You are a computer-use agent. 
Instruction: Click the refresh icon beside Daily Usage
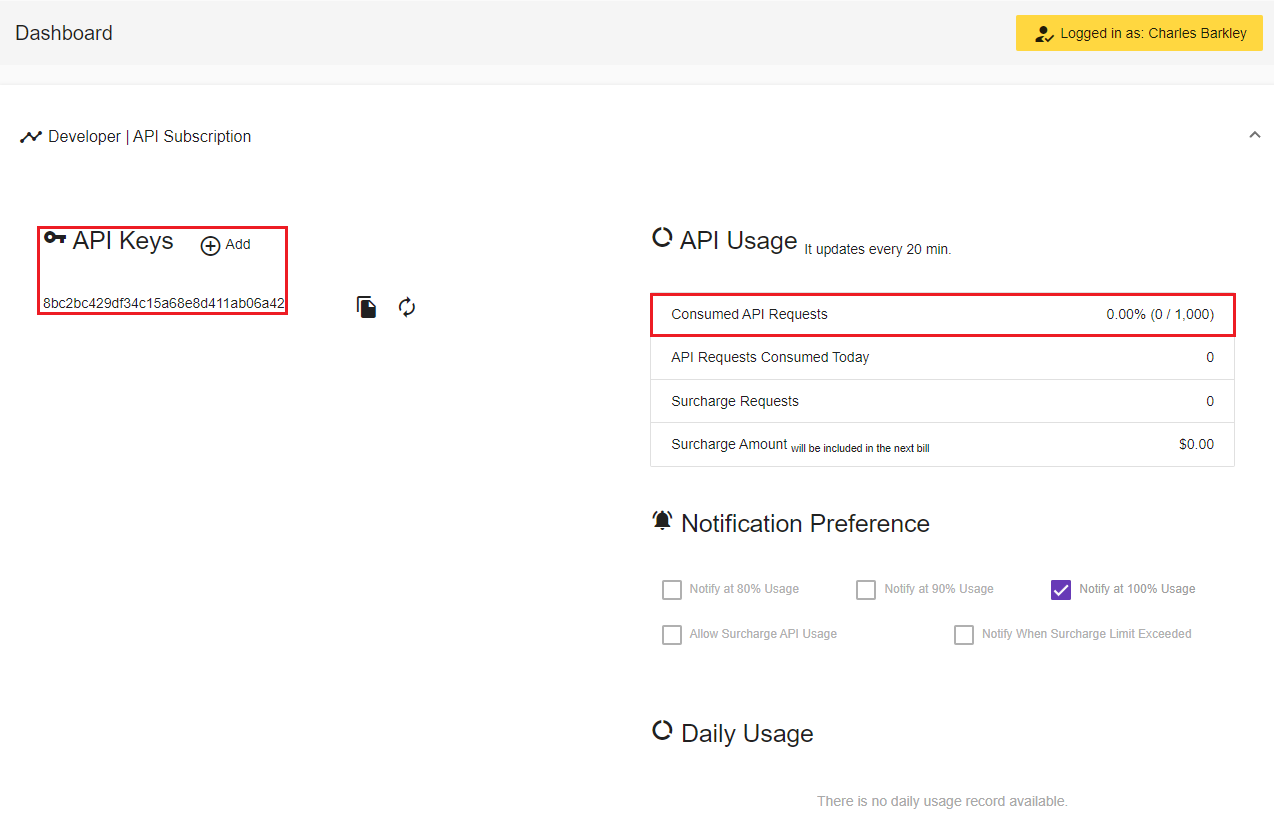coord(662,731)
